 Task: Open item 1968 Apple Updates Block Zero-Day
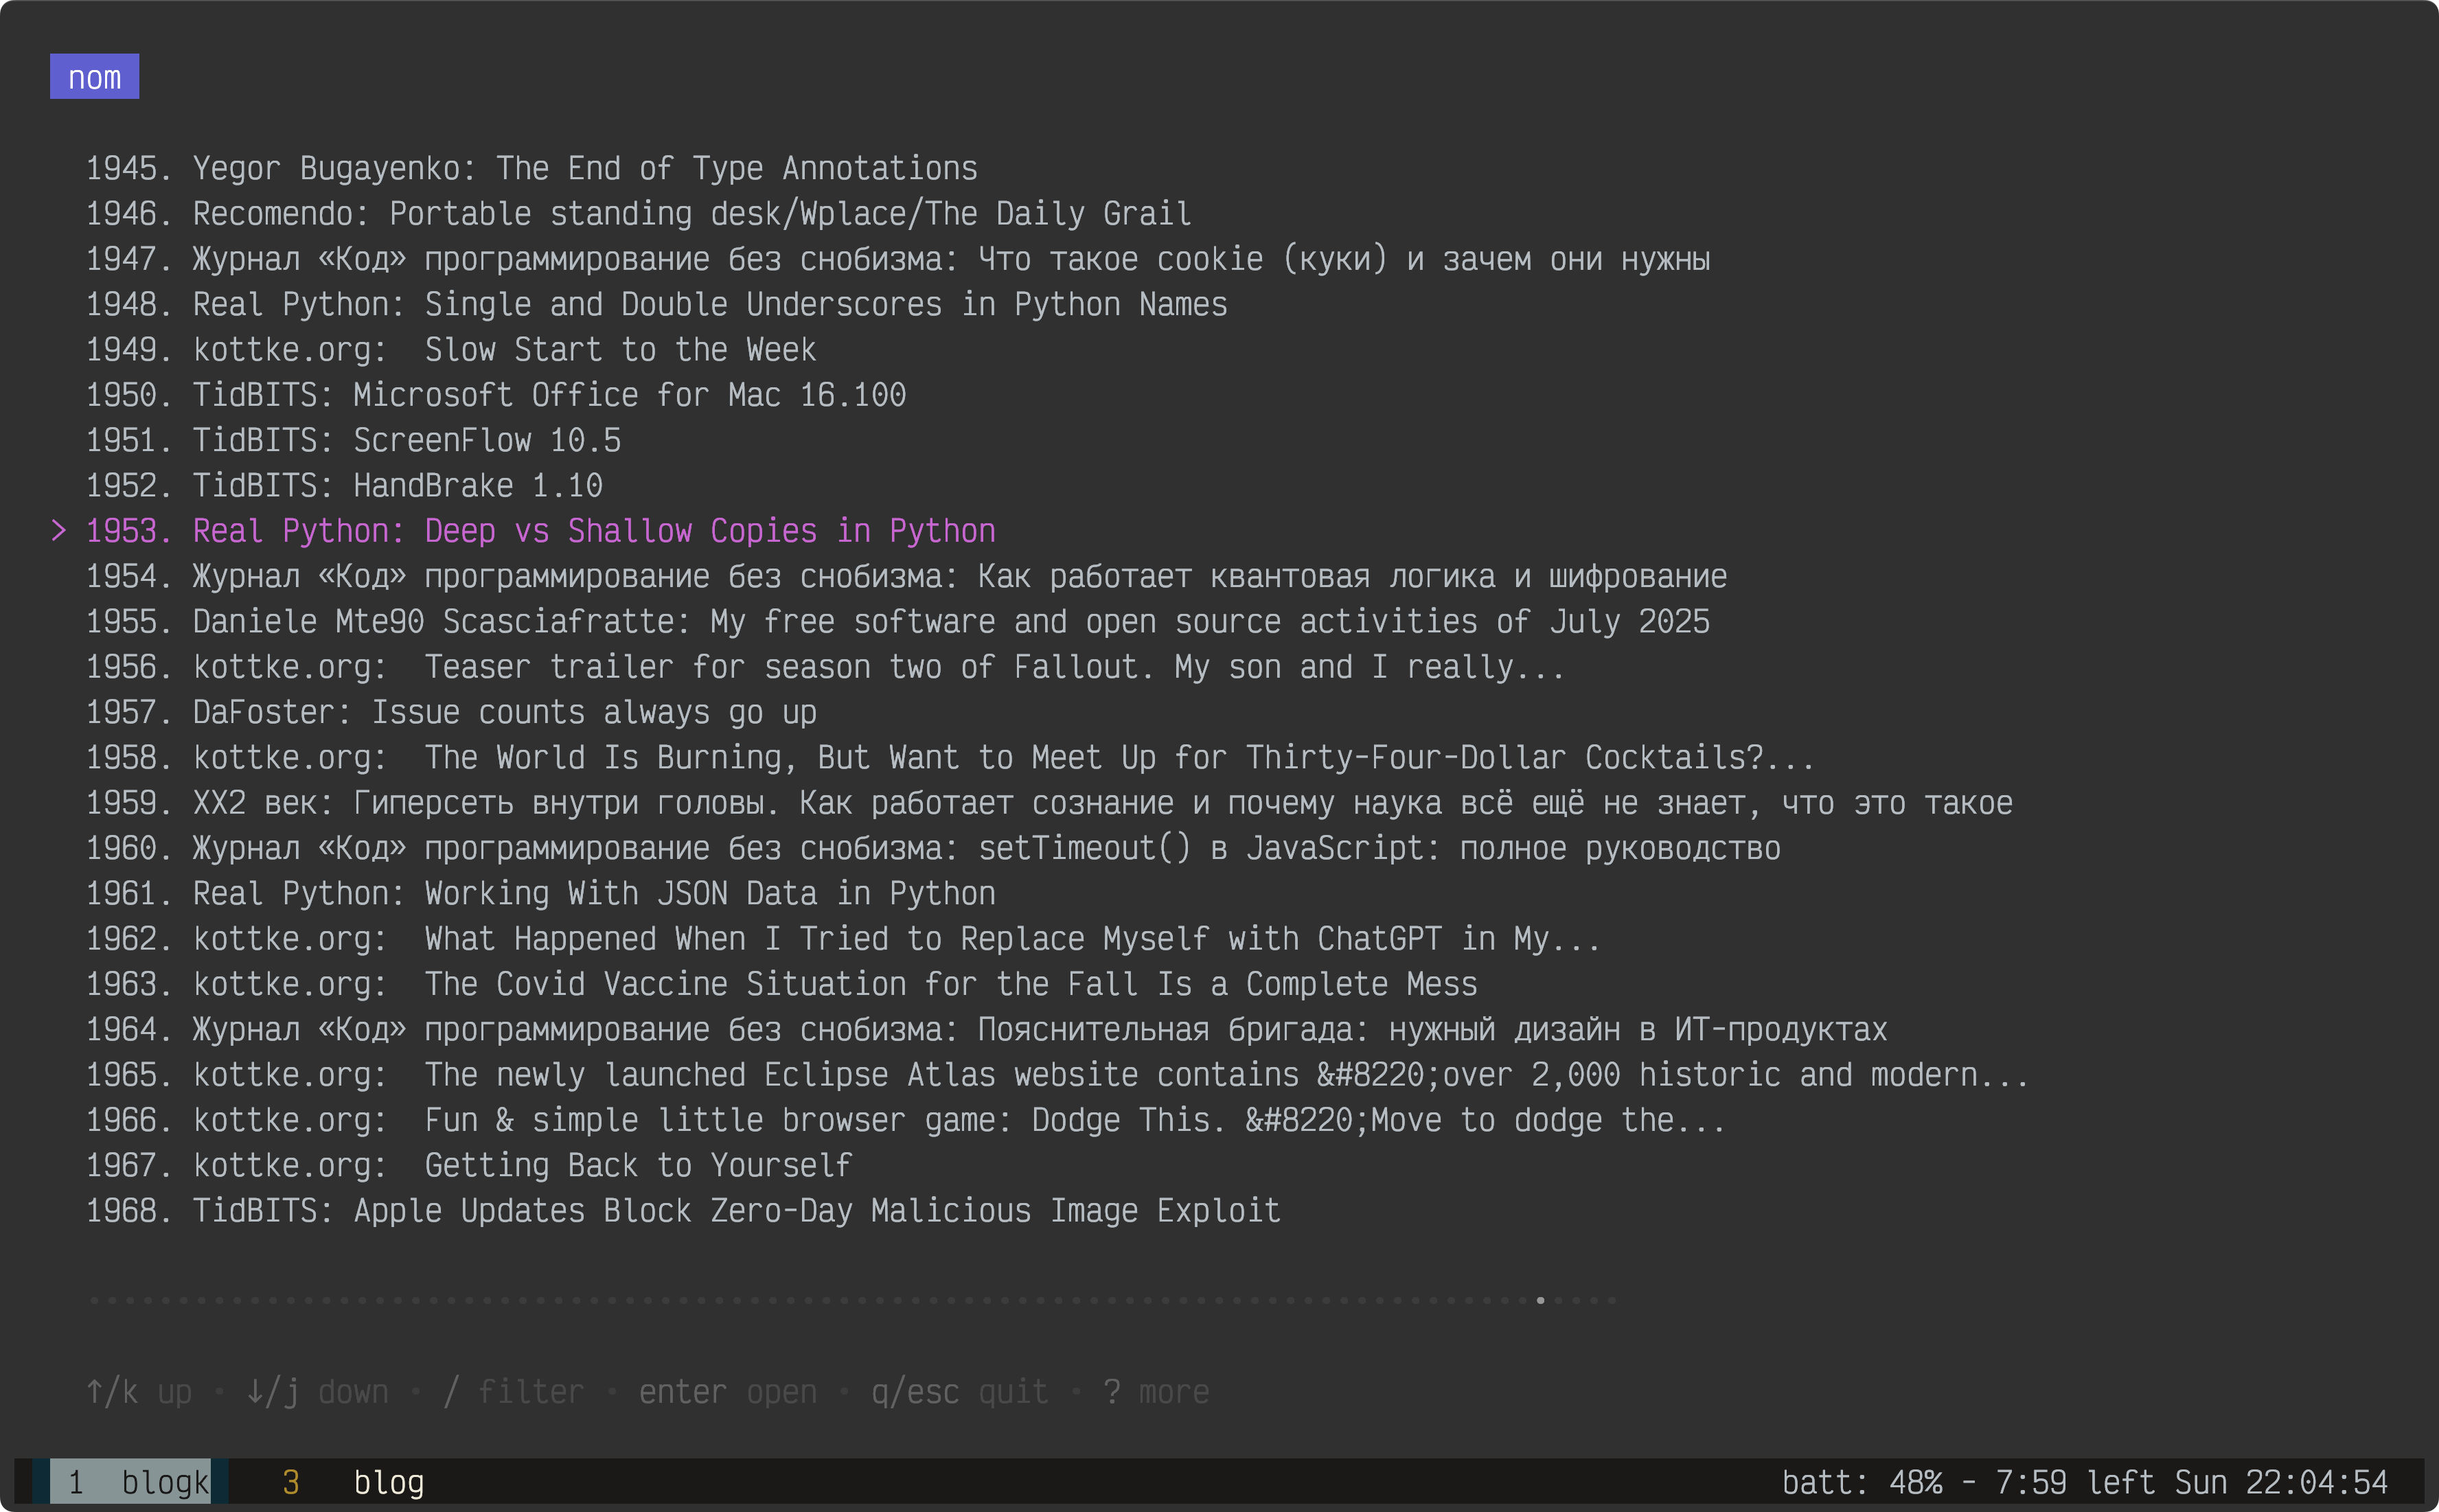click(683, 1211)
